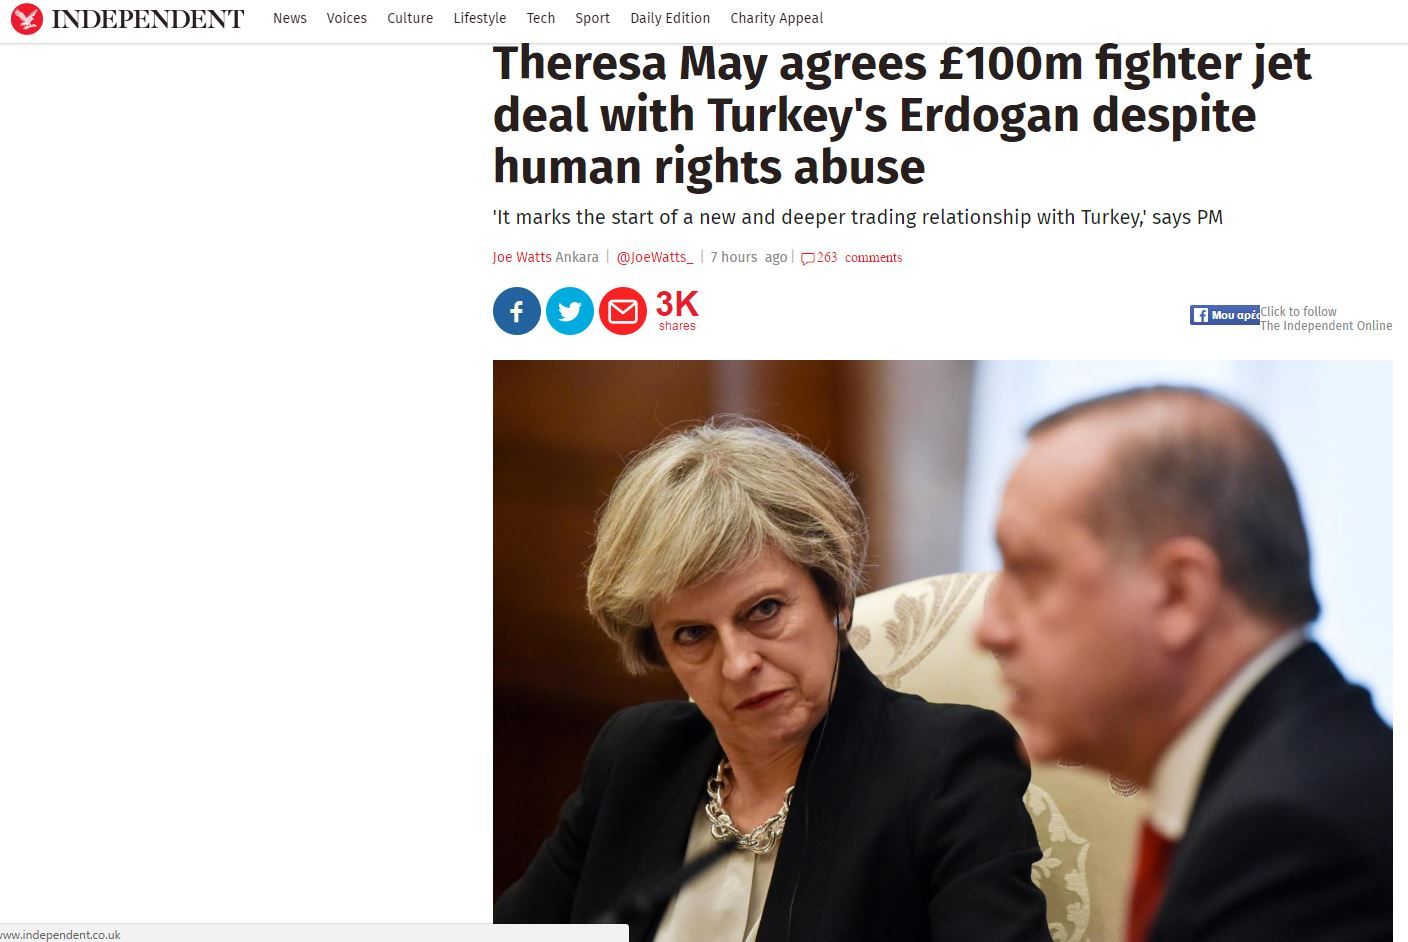Open author Joe Watts profile link
This screenshot has height=942, width=1408.
522,257
